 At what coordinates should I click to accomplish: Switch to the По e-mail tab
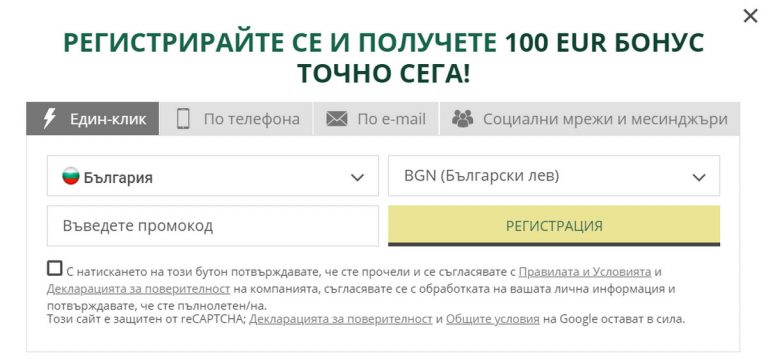(376, 119)
